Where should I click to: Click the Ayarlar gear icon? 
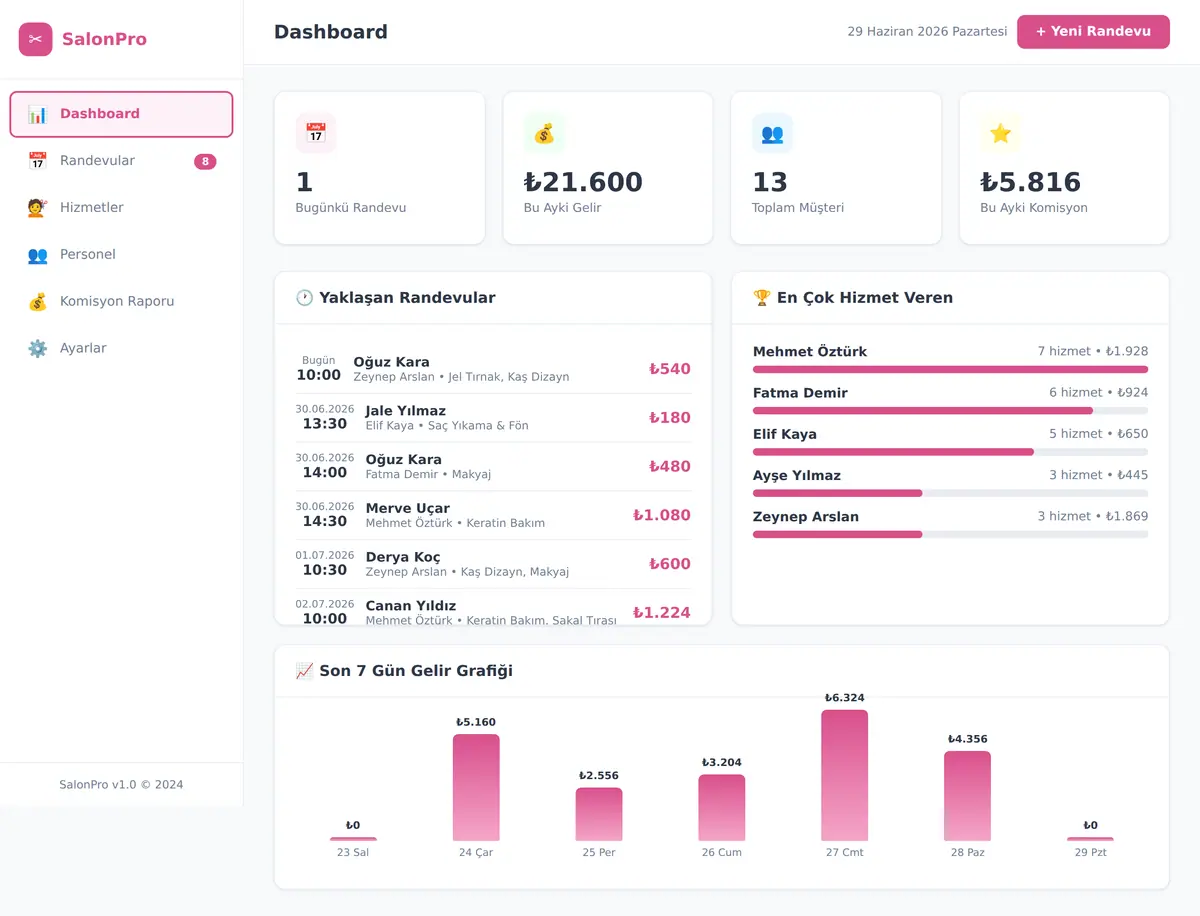[37, 349]
